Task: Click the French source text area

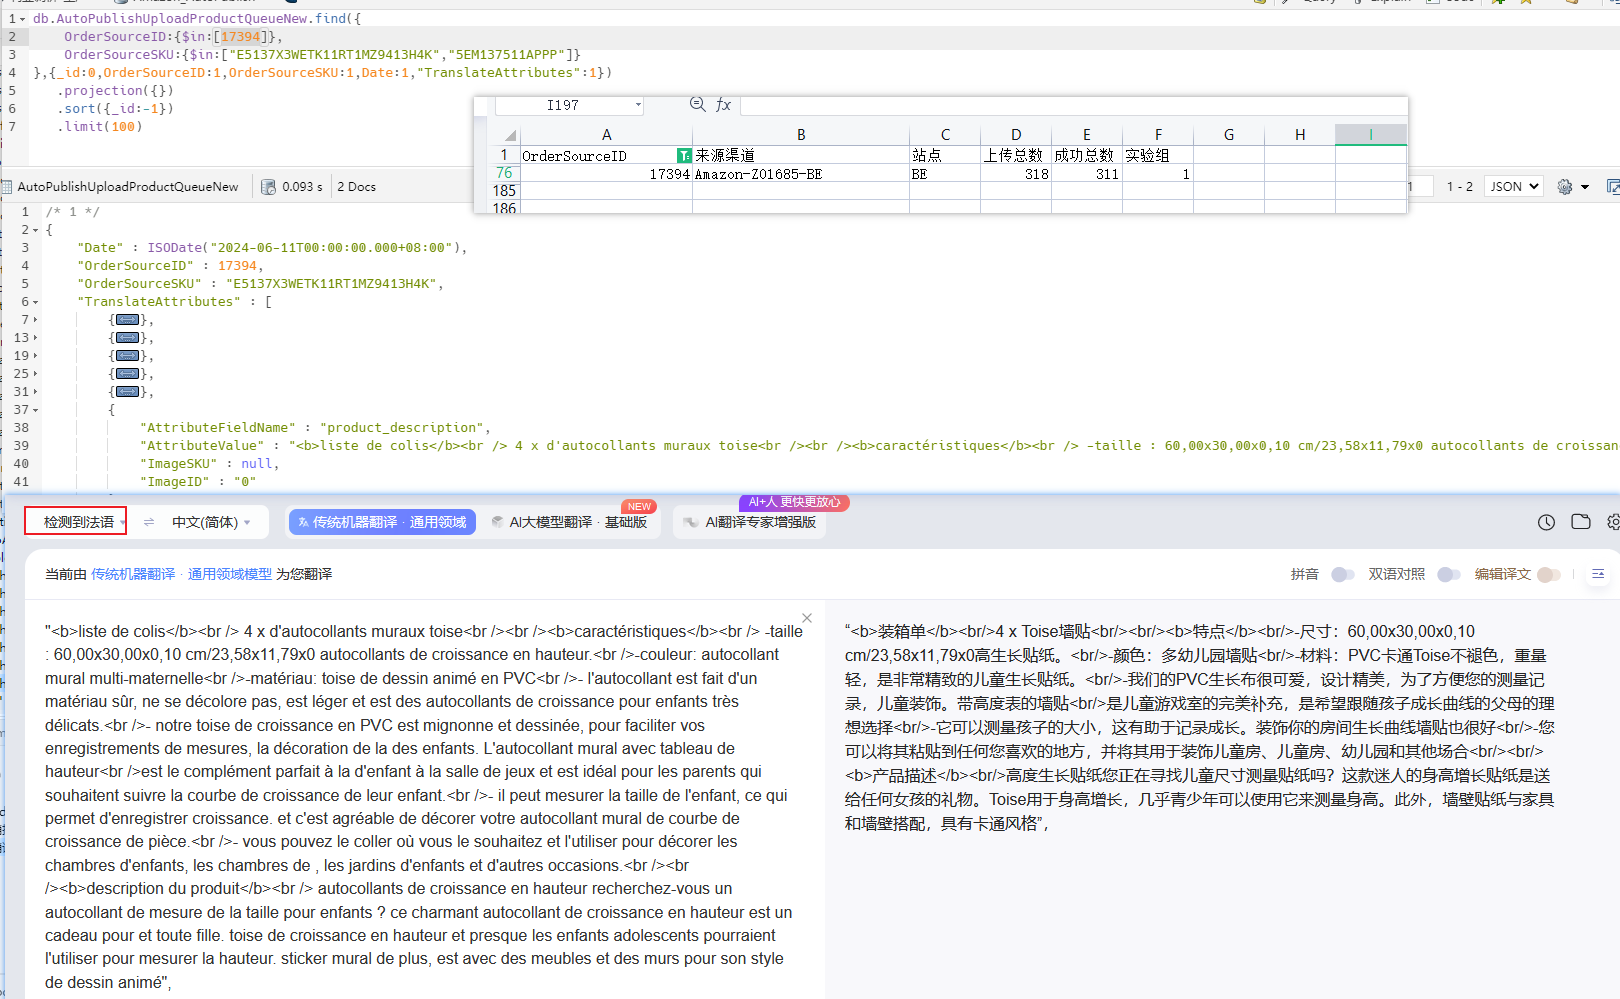Action: click(422, 806)
